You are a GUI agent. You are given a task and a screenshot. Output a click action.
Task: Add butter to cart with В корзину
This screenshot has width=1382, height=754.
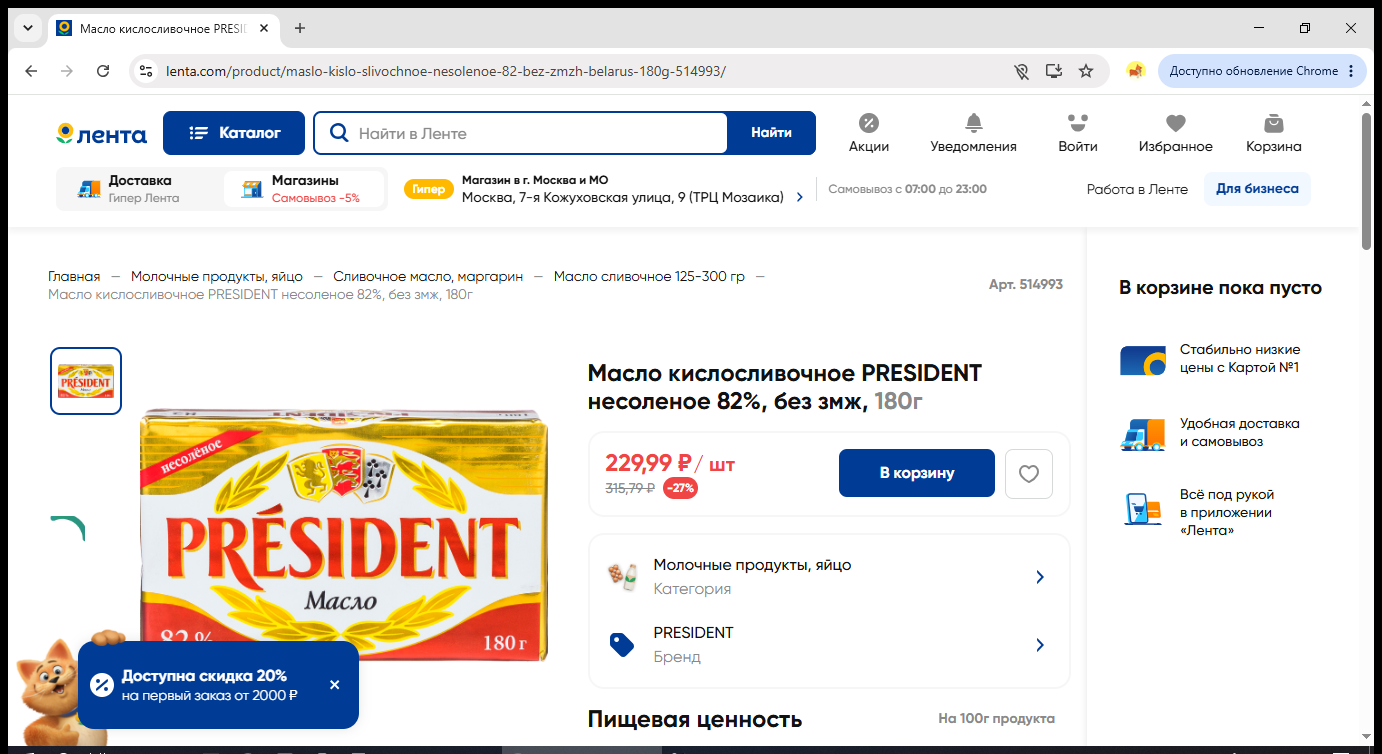(x=917, y=473)
